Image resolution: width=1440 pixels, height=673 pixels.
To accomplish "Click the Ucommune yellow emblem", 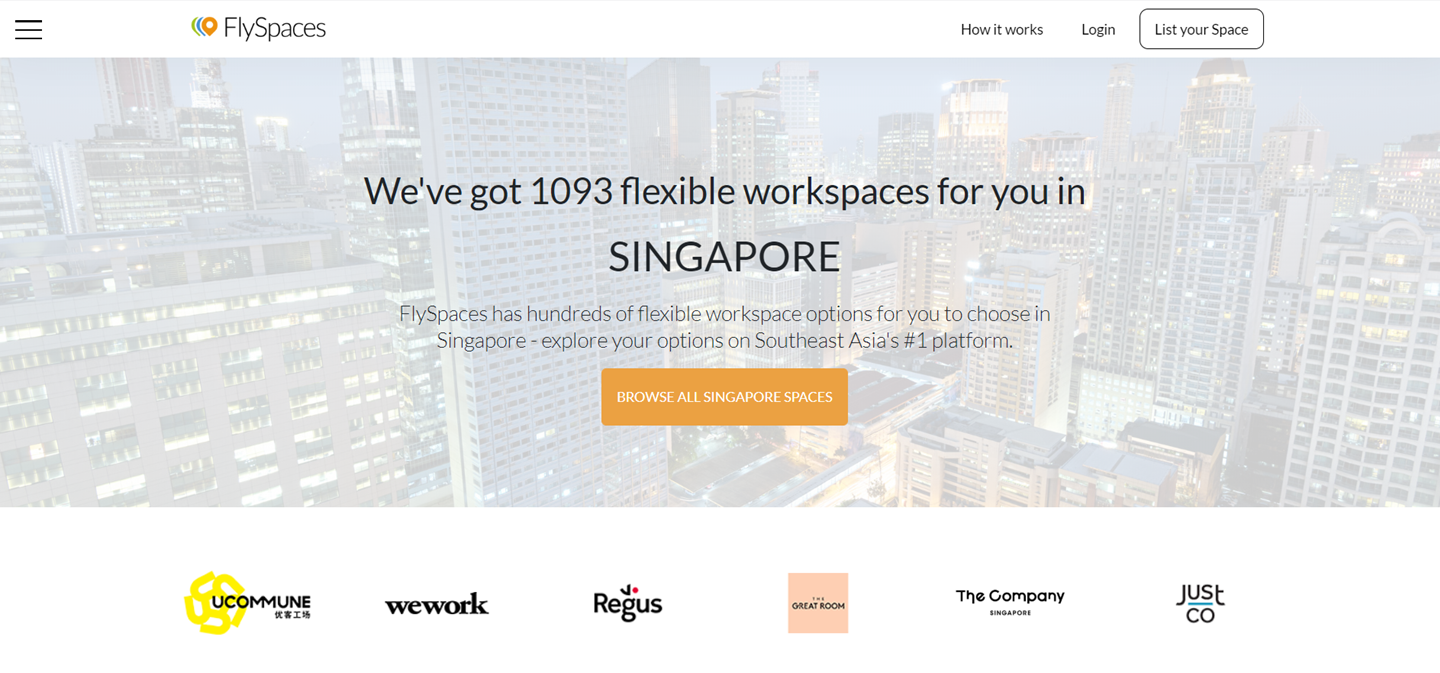I will pos(214,603).
